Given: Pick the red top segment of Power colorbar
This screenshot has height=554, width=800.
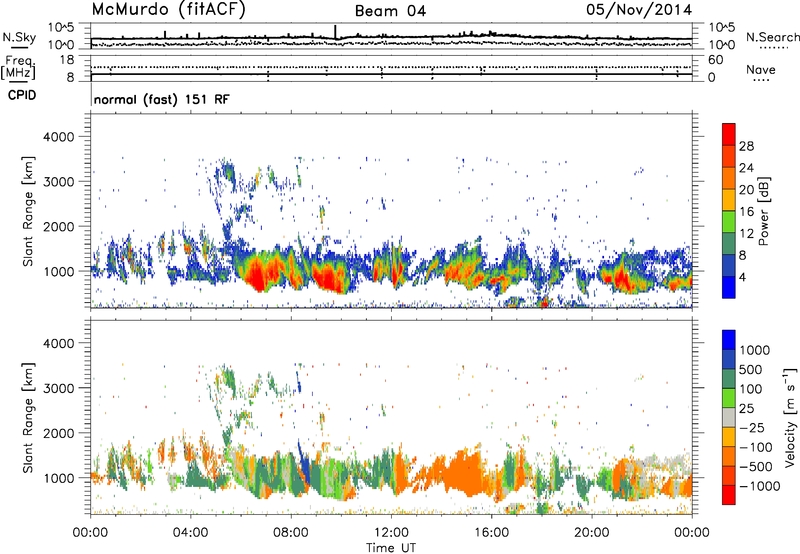Looking at the screenshot, I should click(729, 135).
